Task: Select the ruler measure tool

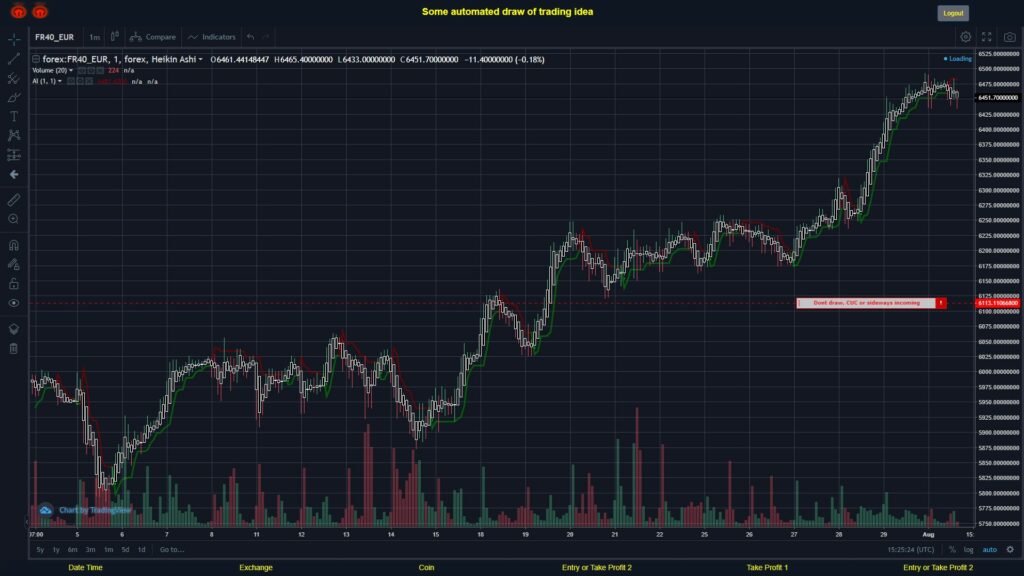Action: (x=14, y=200)
